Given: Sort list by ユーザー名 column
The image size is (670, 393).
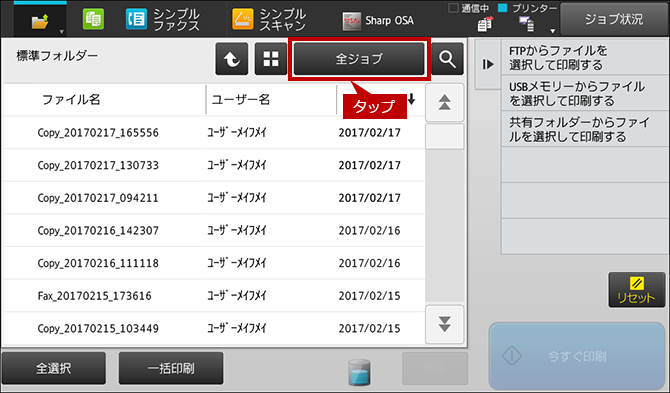Looking at the screenshot, I should [241, 100].
